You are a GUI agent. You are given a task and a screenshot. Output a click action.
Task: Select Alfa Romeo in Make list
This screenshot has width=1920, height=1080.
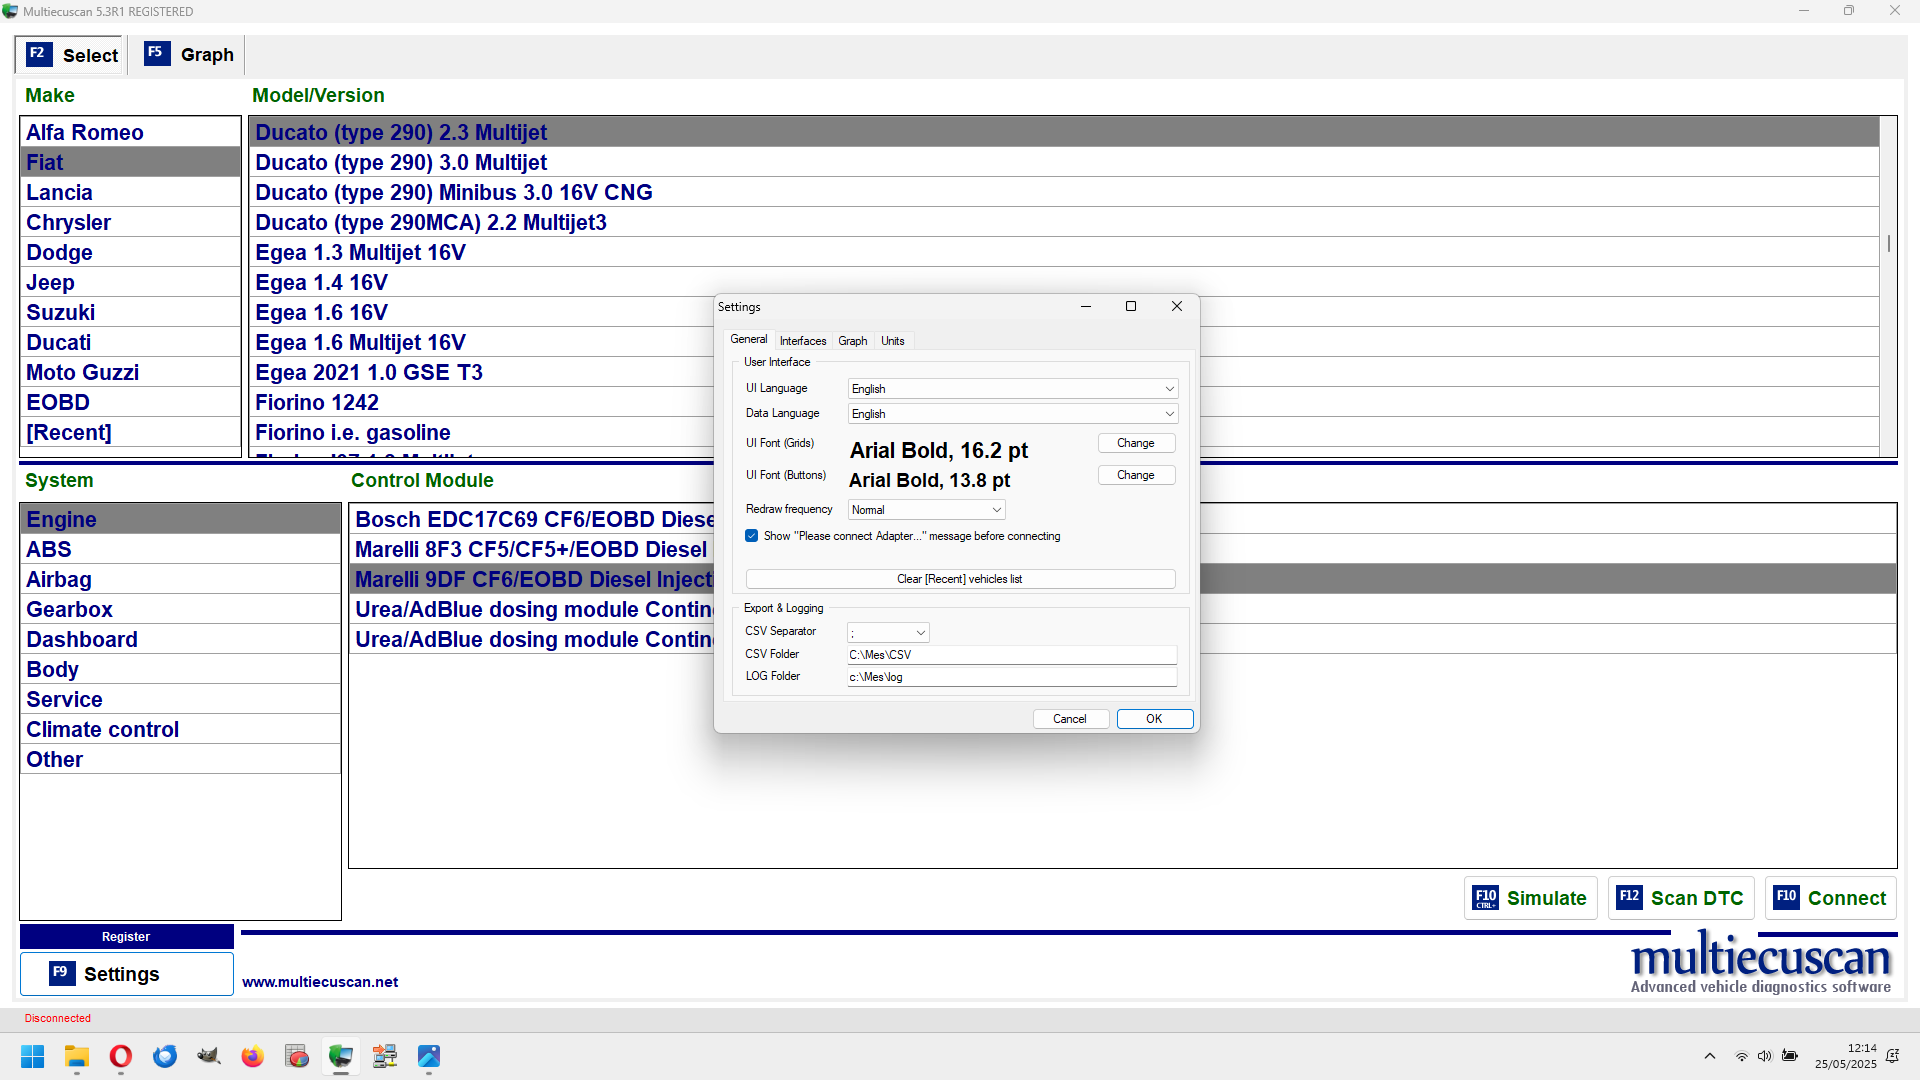[x=130, y=133]
